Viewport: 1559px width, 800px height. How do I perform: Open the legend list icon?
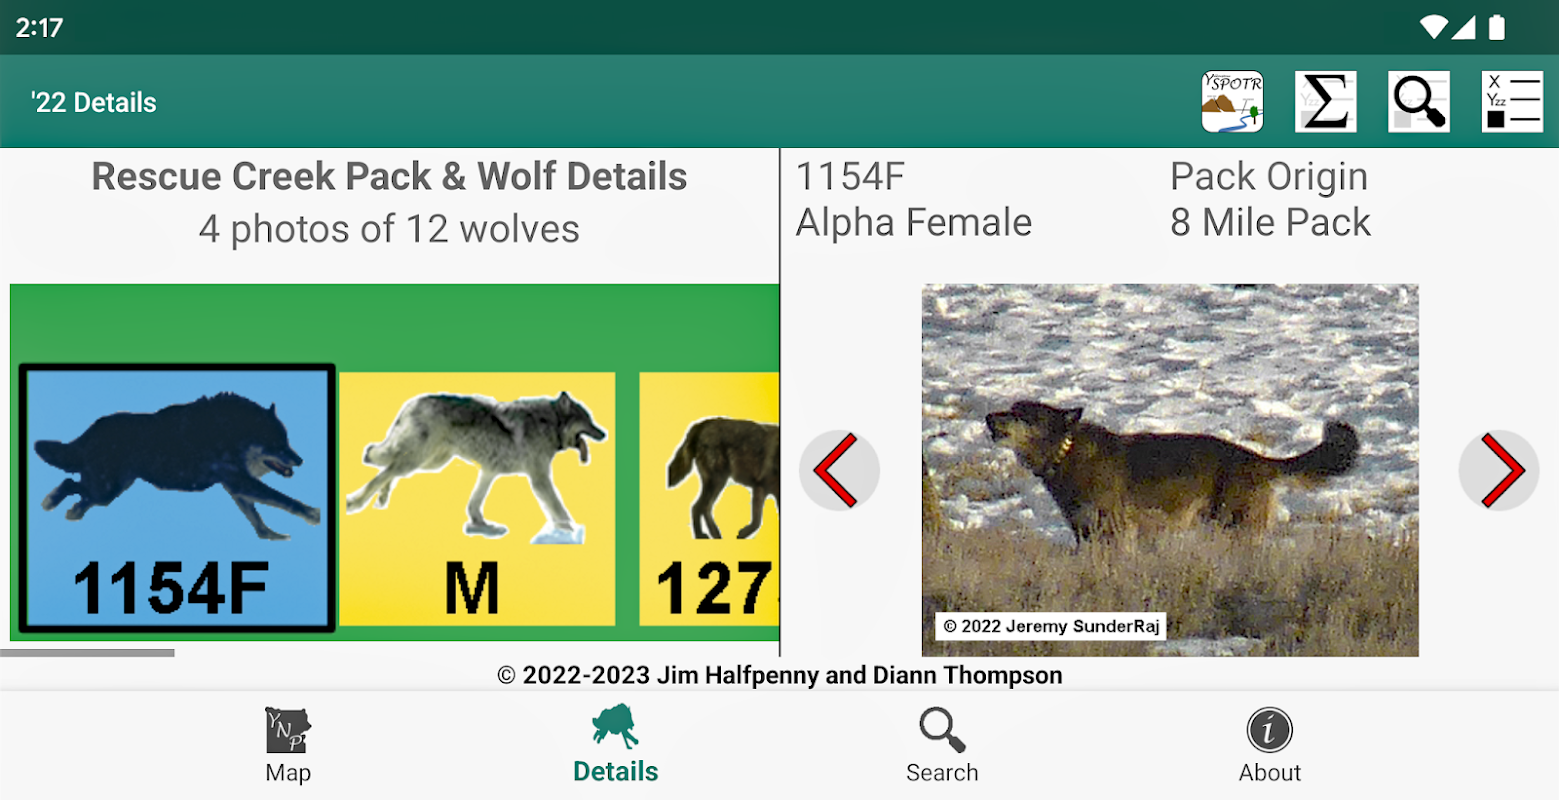click(x=1512, y=102)
